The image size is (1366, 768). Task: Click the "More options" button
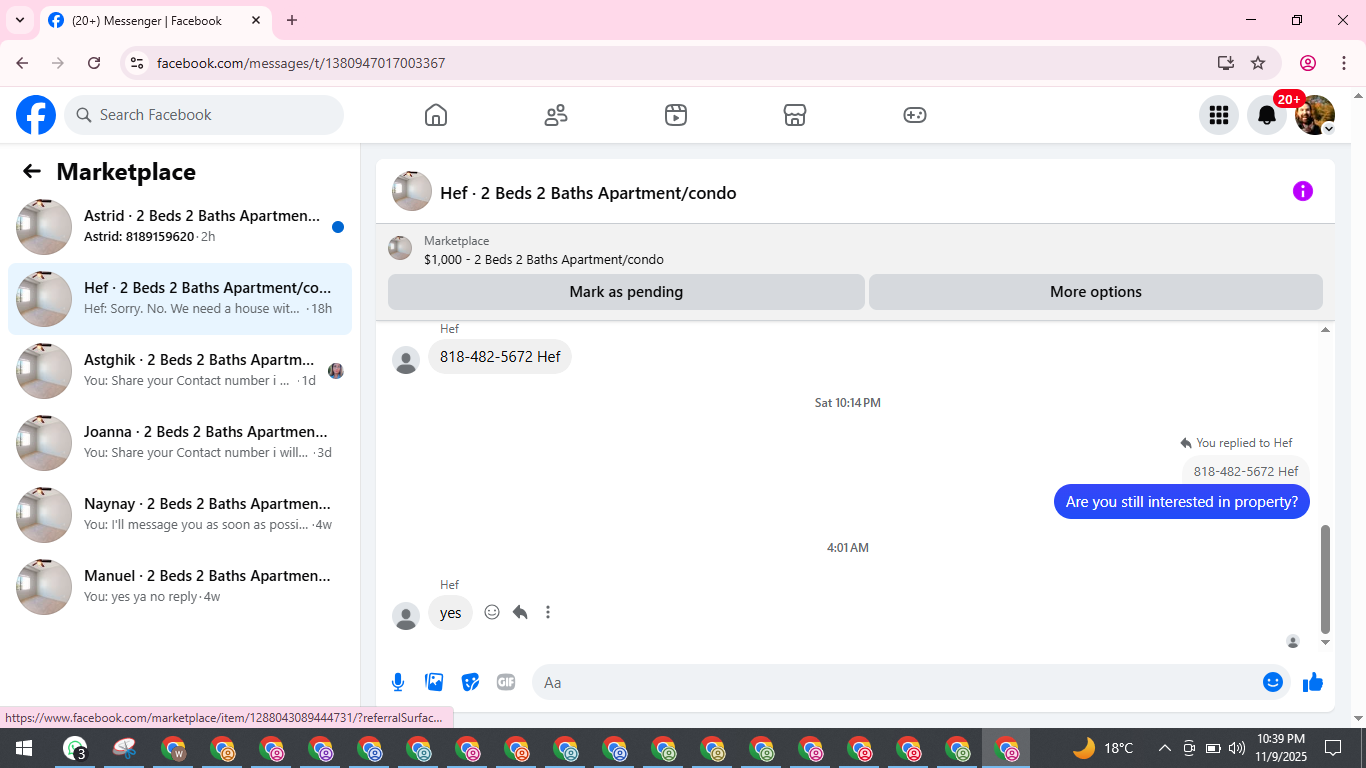(1096, 292)
